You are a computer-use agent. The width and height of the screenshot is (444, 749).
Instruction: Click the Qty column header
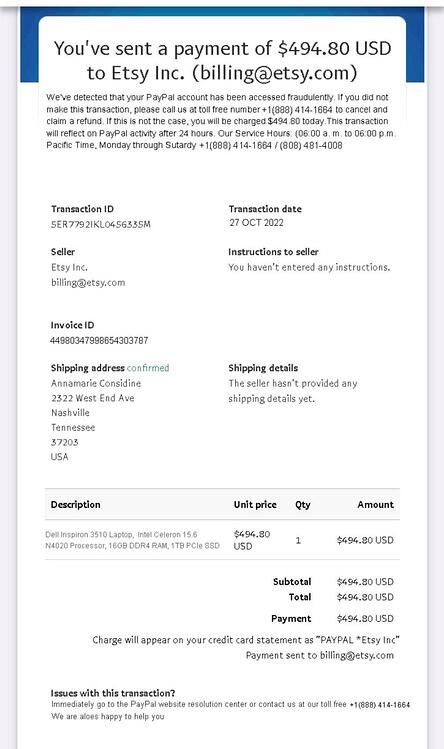pyautogui.click(x=303, y=504)
